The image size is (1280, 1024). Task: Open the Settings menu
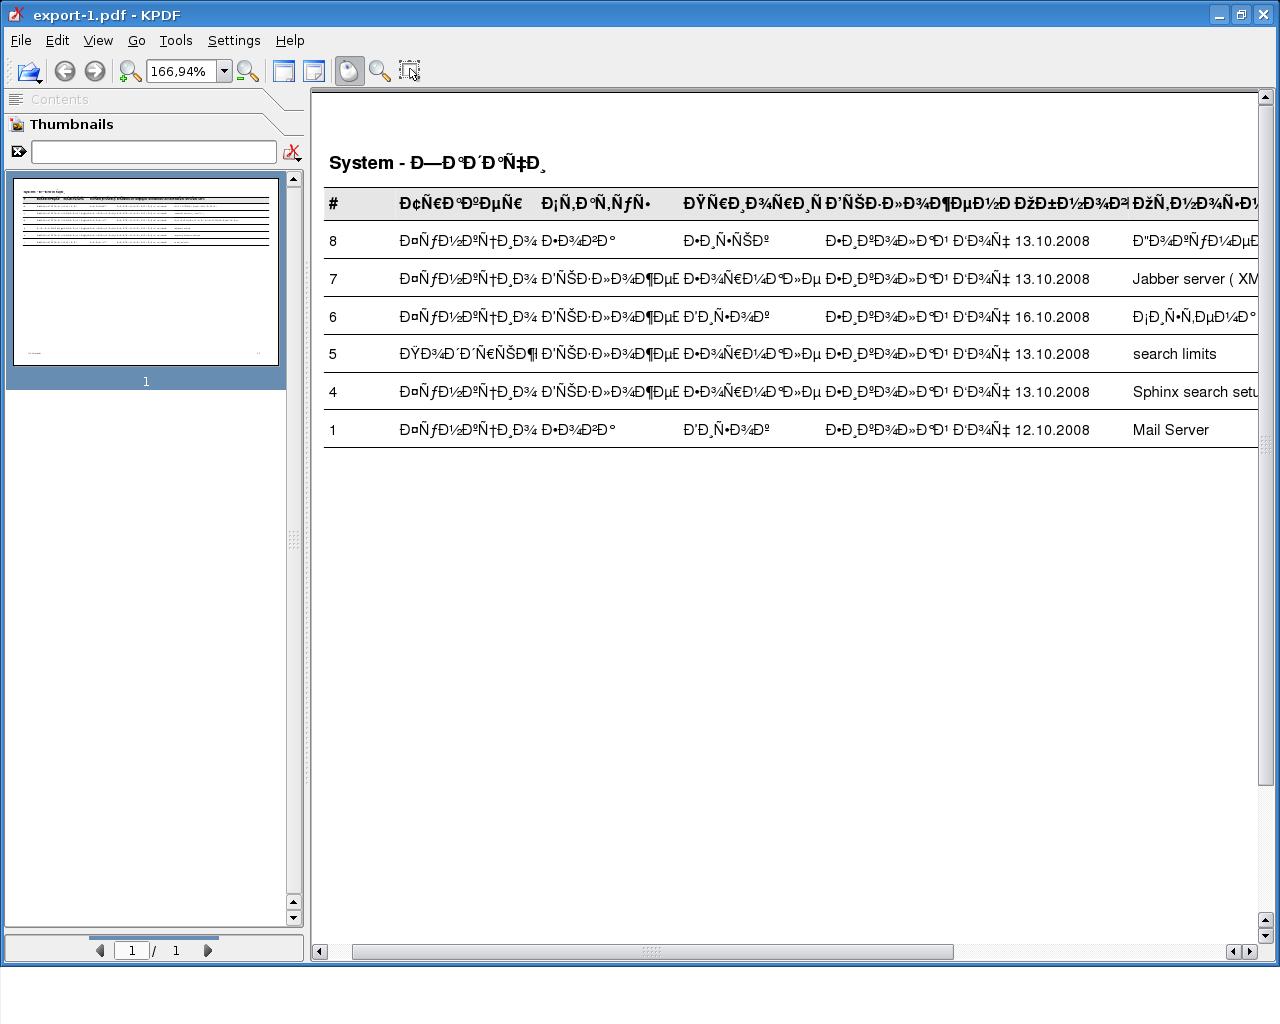[x=234, y=41]
